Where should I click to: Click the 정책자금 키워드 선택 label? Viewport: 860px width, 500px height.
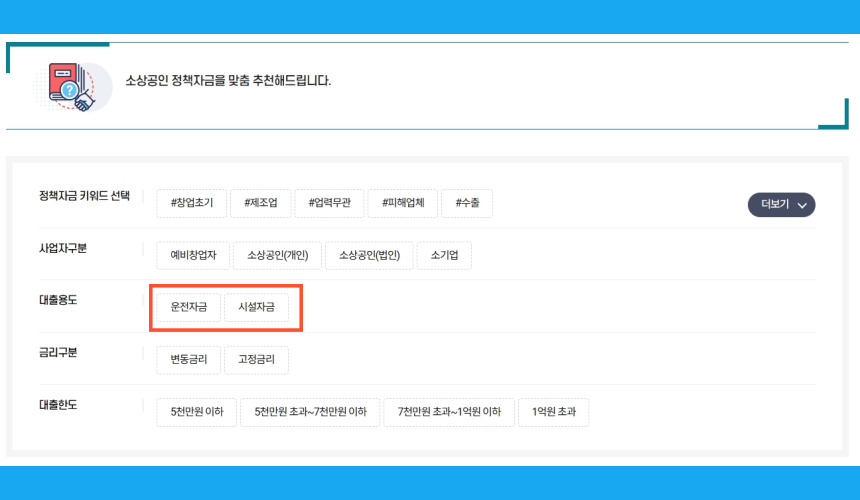pyautogui.click(x=84, y=196)
